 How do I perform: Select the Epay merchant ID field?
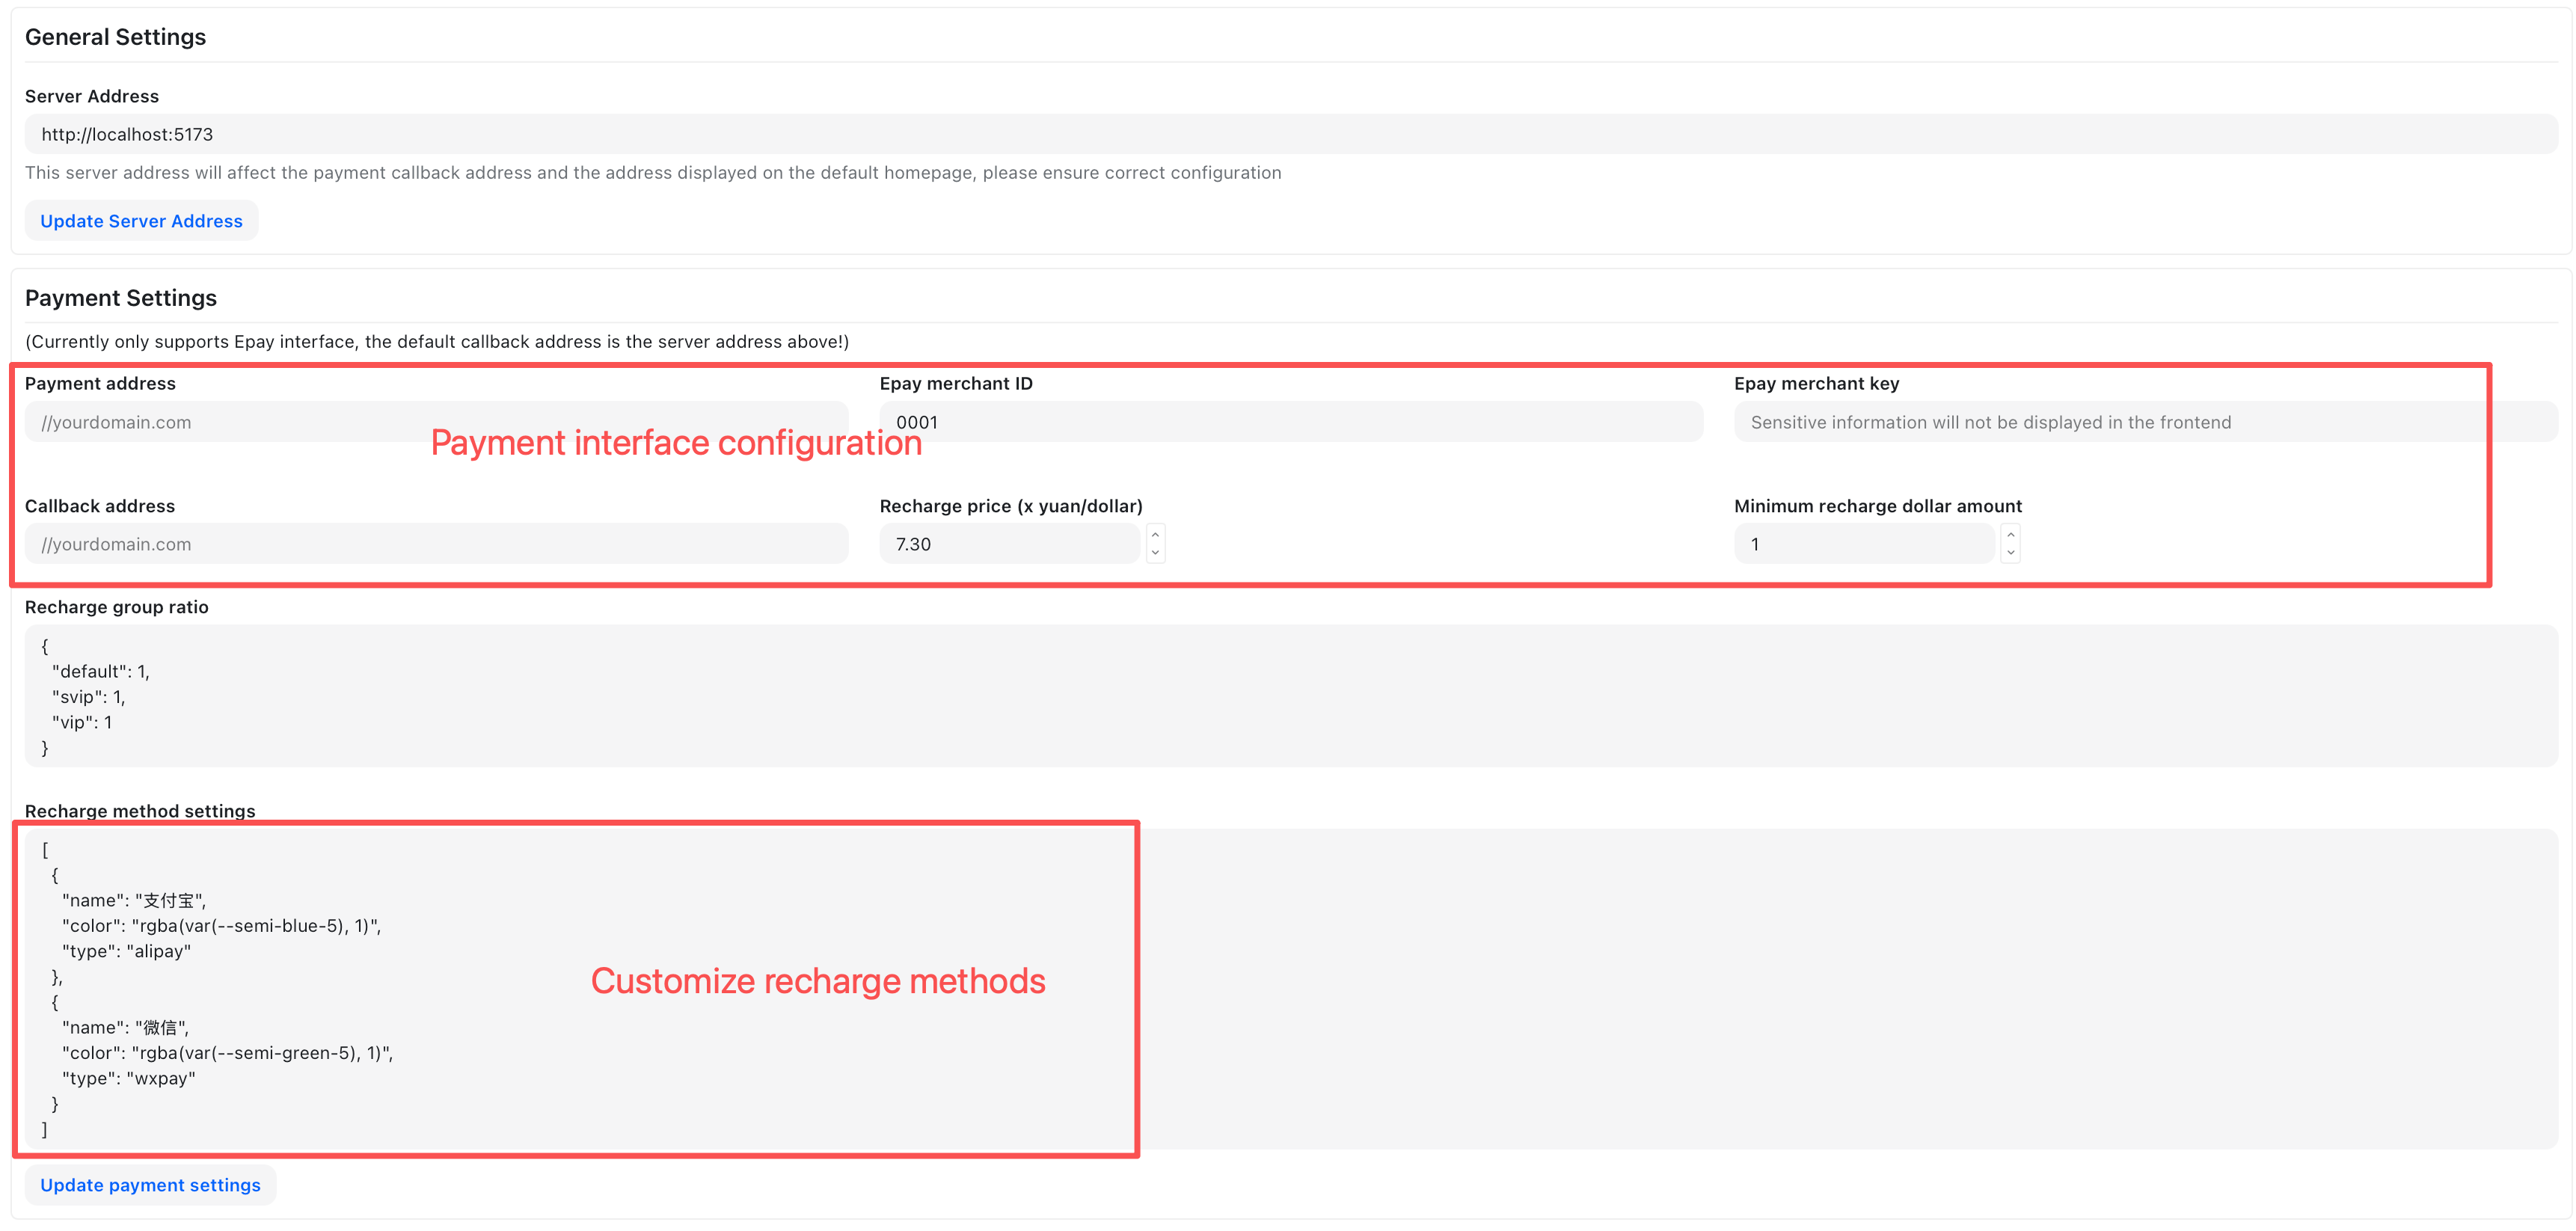coord(1290,422)
